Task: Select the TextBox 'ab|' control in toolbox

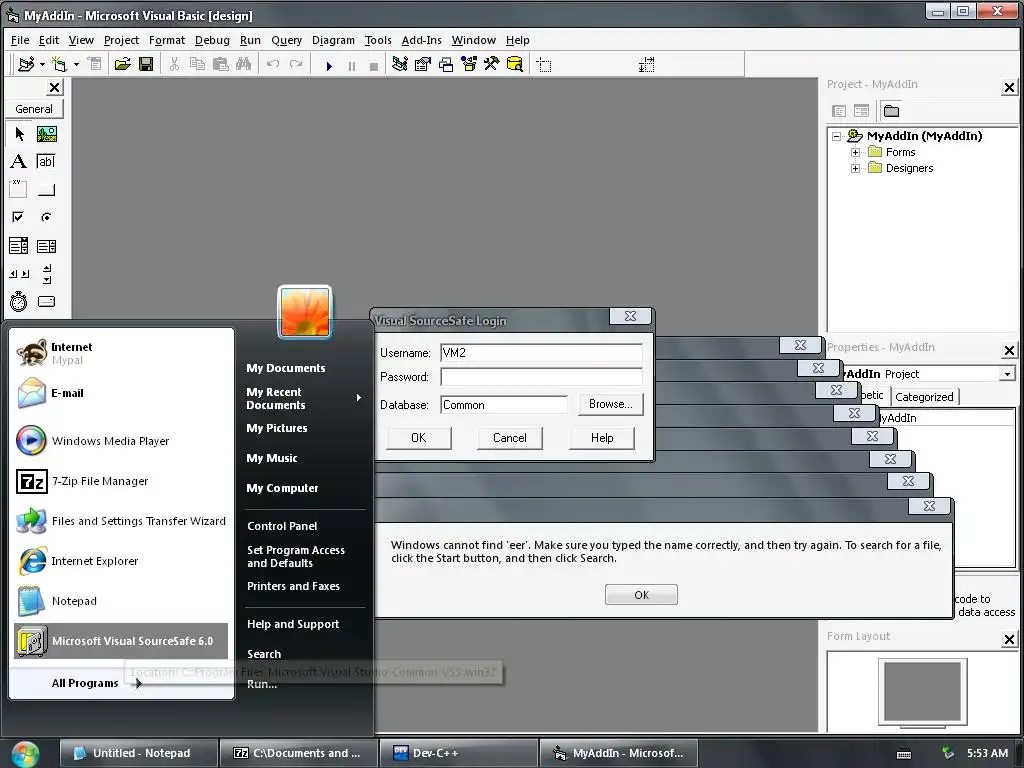Action: tap(46, 161)
